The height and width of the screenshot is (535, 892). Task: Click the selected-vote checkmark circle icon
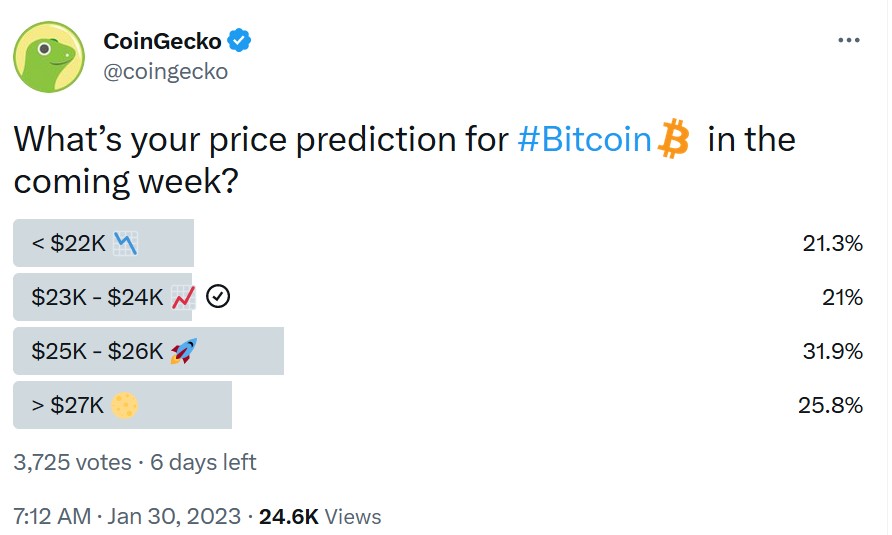[218, 297]
